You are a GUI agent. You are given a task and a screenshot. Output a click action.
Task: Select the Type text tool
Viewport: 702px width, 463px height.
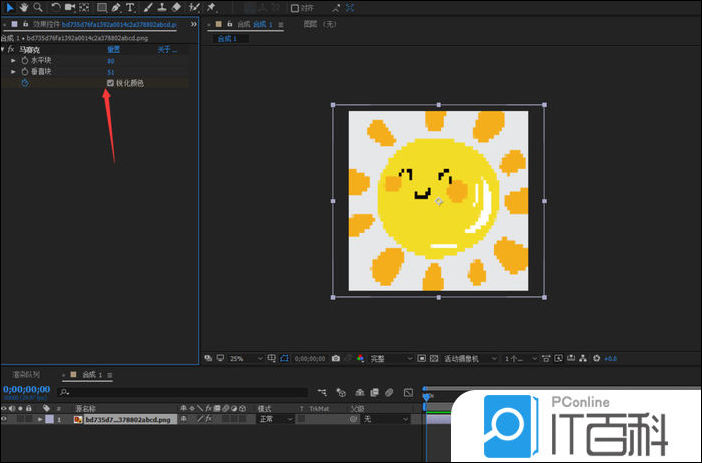pos(130,7)
